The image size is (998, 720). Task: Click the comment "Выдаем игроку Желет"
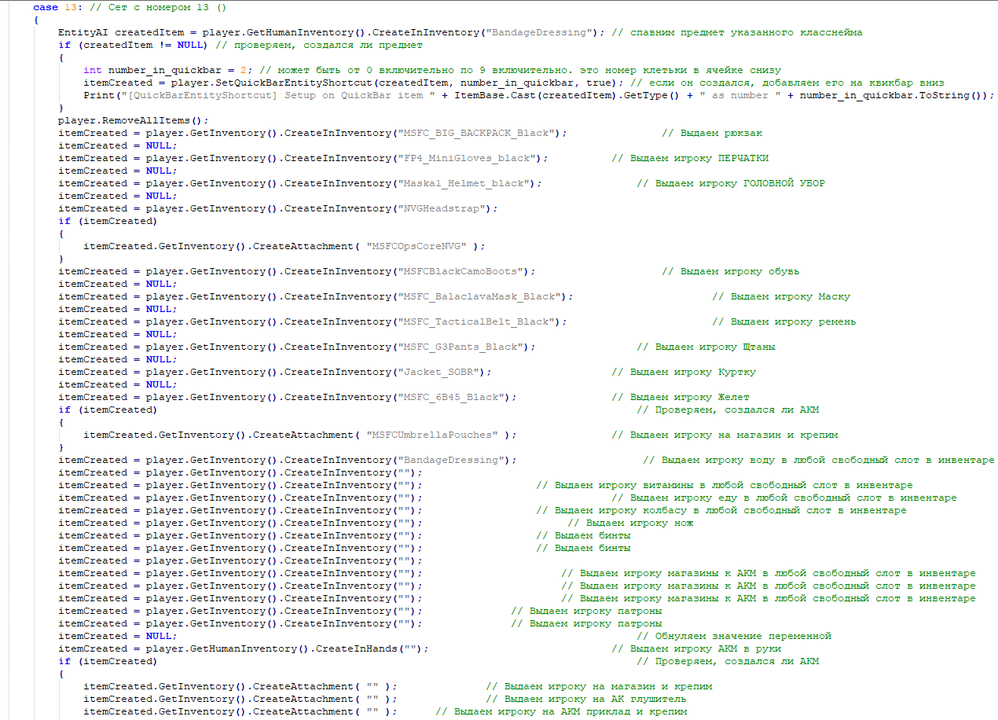680,397
